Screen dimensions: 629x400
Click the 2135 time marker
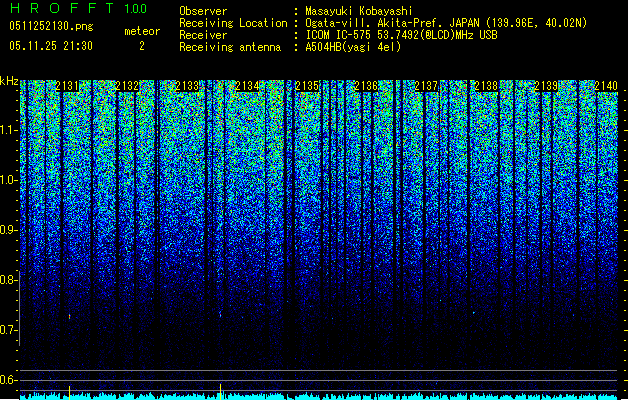[306, 86]
